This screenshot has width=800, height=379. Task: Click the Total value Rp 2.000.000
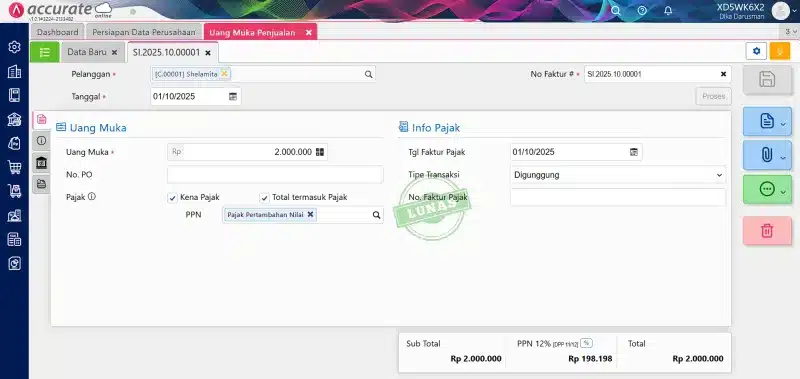[697, 359]
